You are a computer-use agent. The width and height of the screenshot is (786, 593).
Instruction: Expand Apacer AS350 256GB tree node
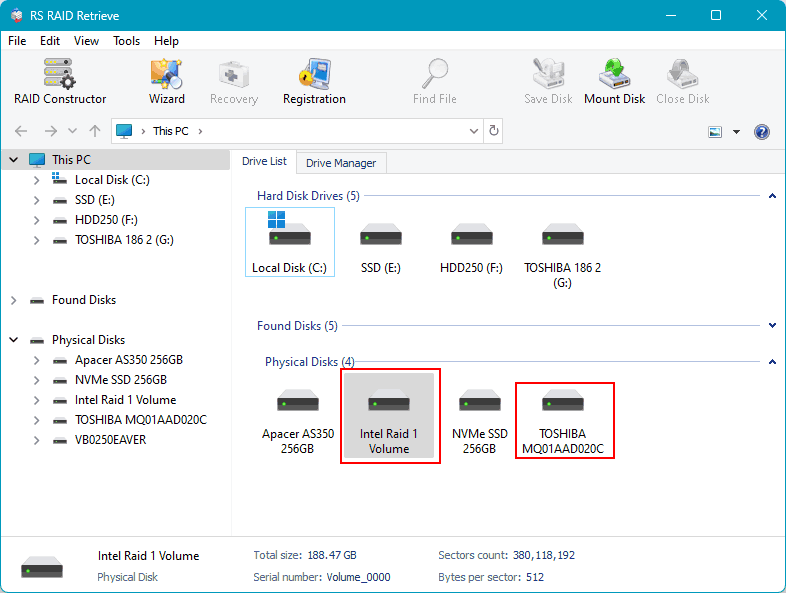point(36,360)
